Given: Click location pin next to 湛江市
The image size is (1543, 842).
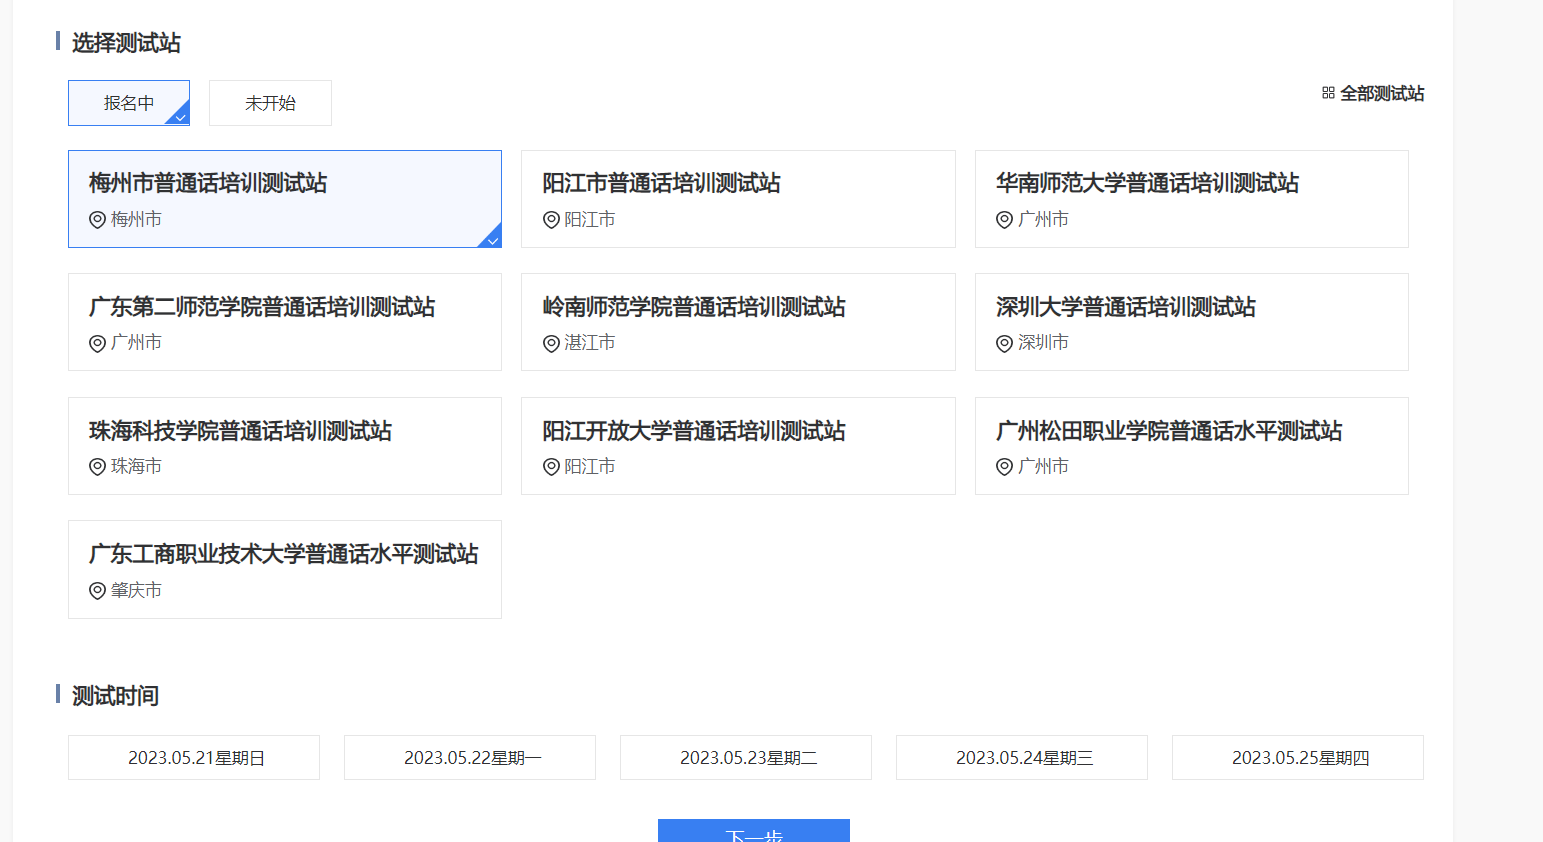Looking at the screenshot, I should (551, 344).
